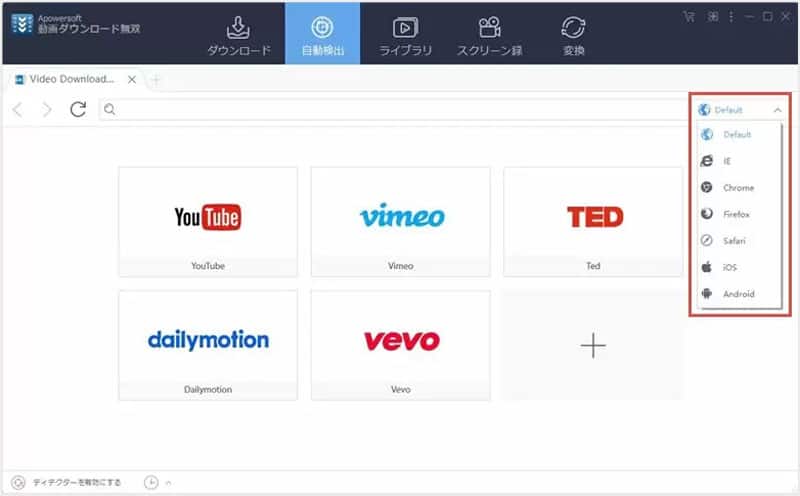Click the shopping cart icon in title bar
Screen dimensions: 800x496
688,16
